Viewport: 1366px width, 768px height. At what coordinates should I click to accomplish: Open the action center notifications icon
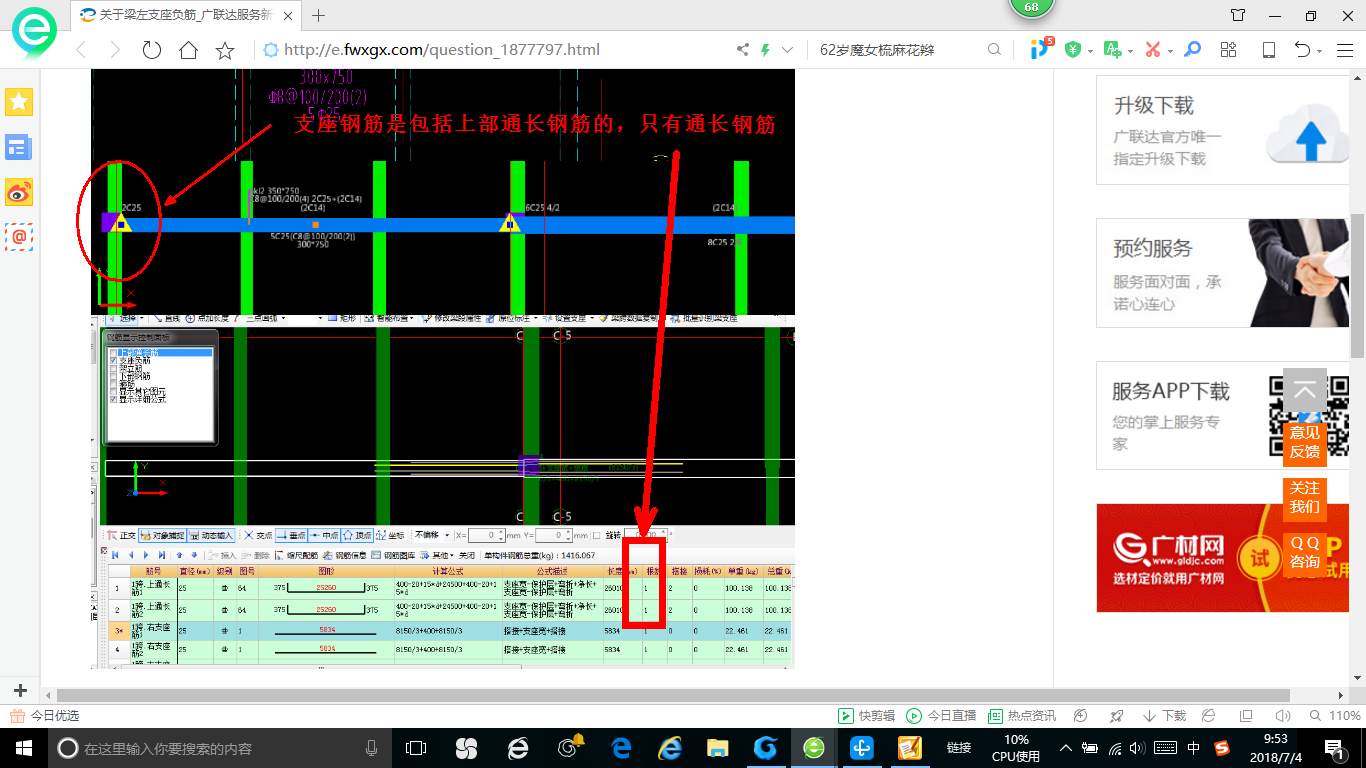point(1336,747)
